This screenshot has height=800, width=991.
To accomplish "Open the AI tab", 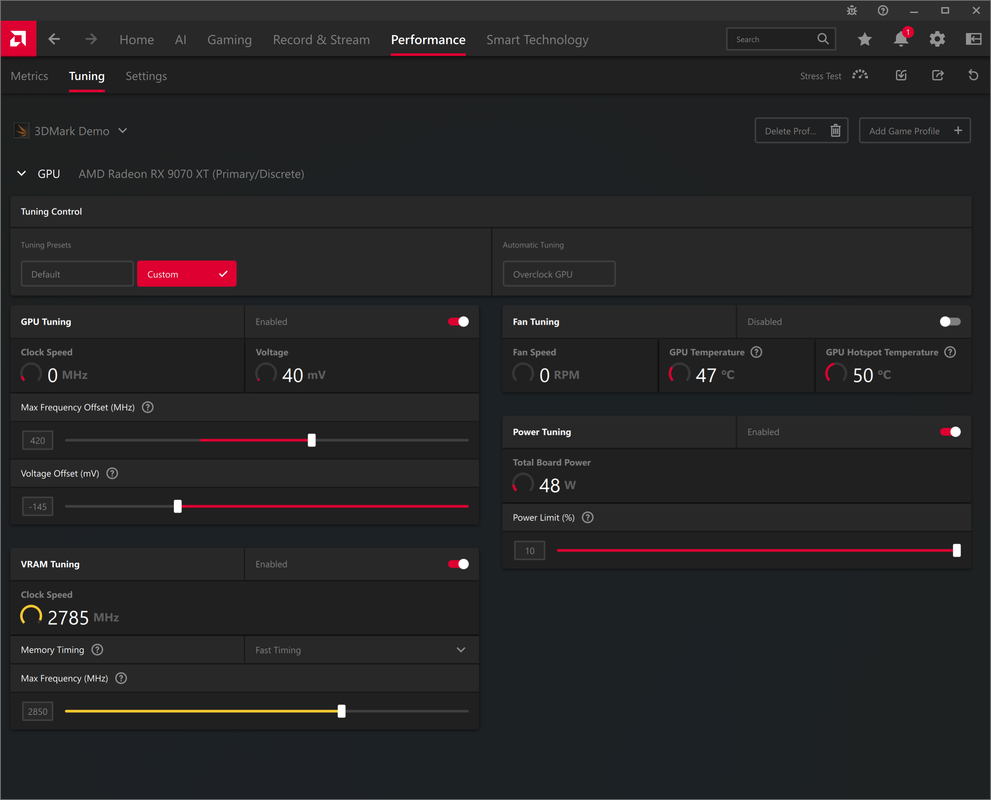I will coord(181,40).
